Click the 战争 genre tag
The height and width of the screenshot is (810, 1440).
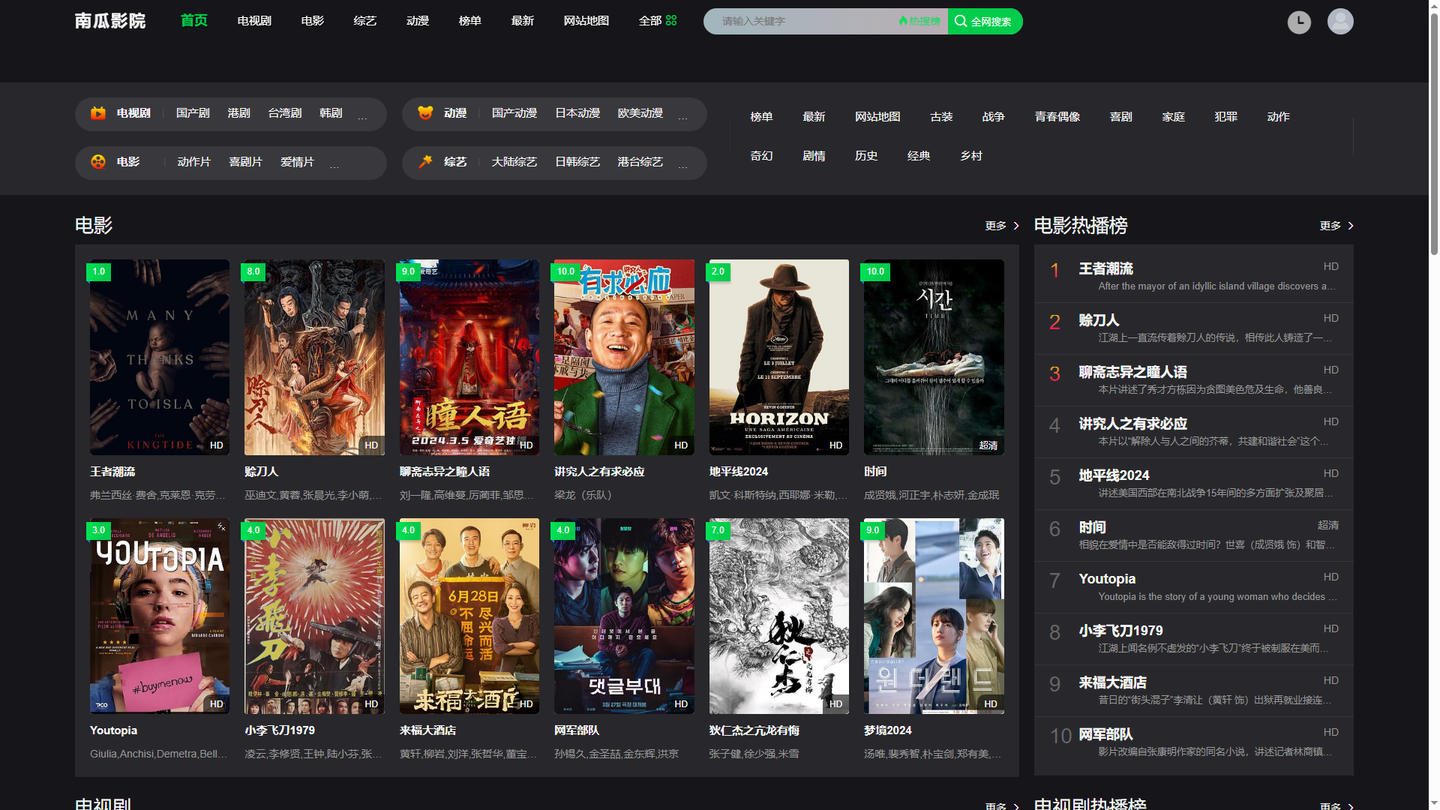click(x=994, y=117)
